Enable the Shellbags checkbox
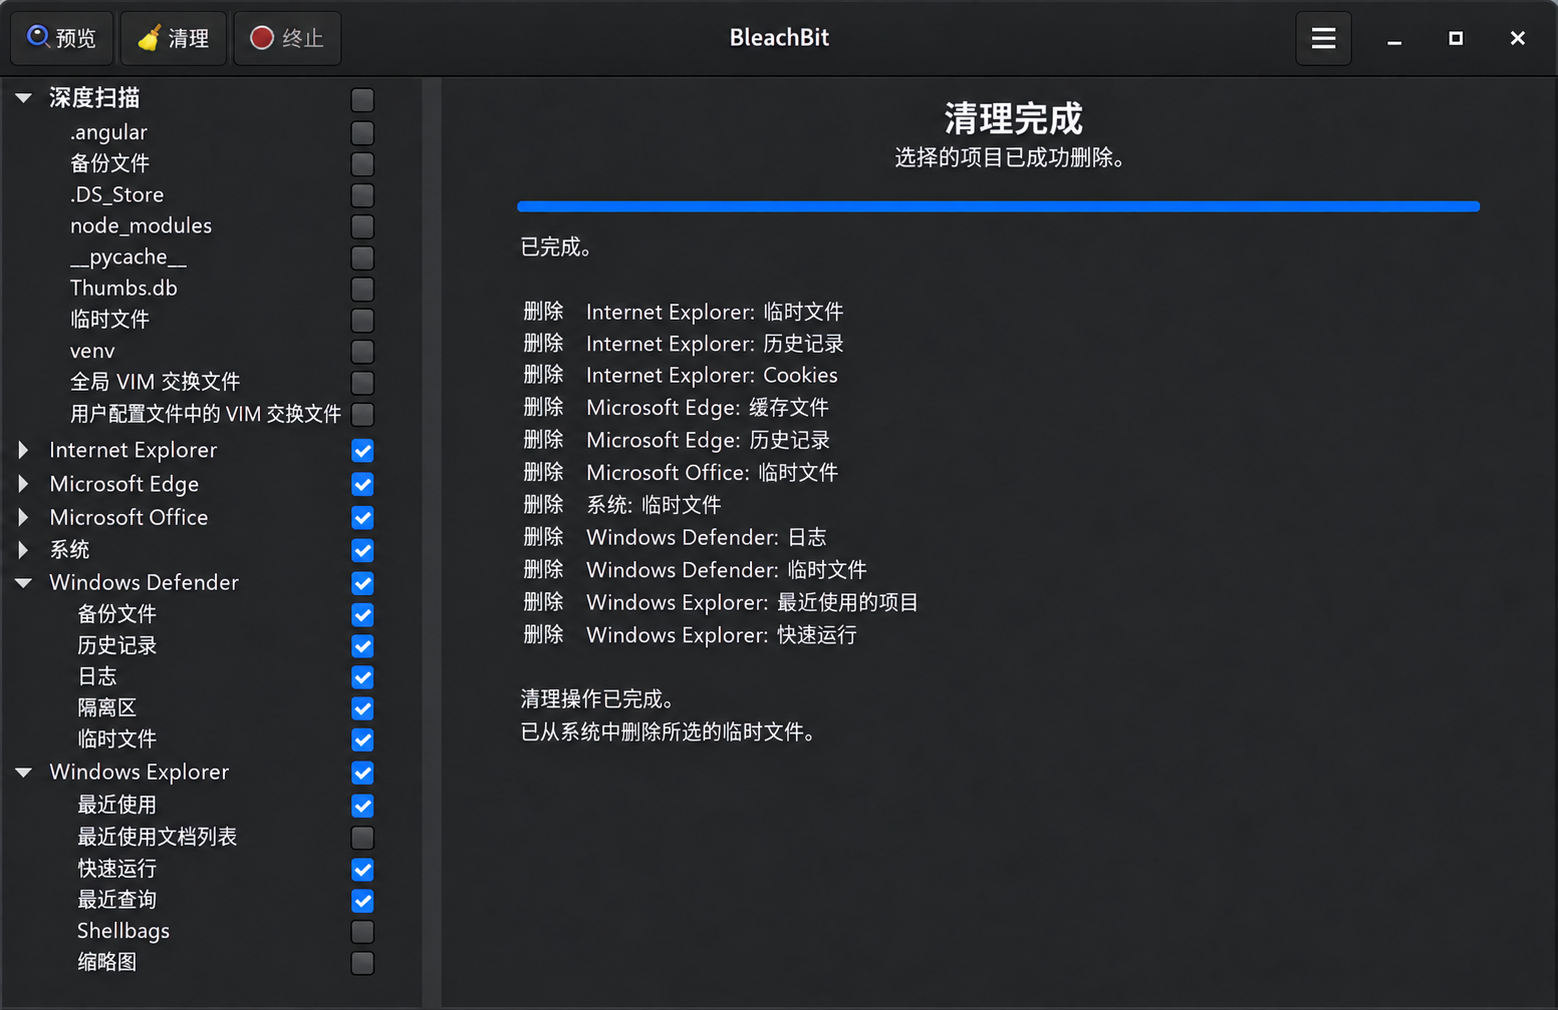1558x1010 pixels. 363,932
